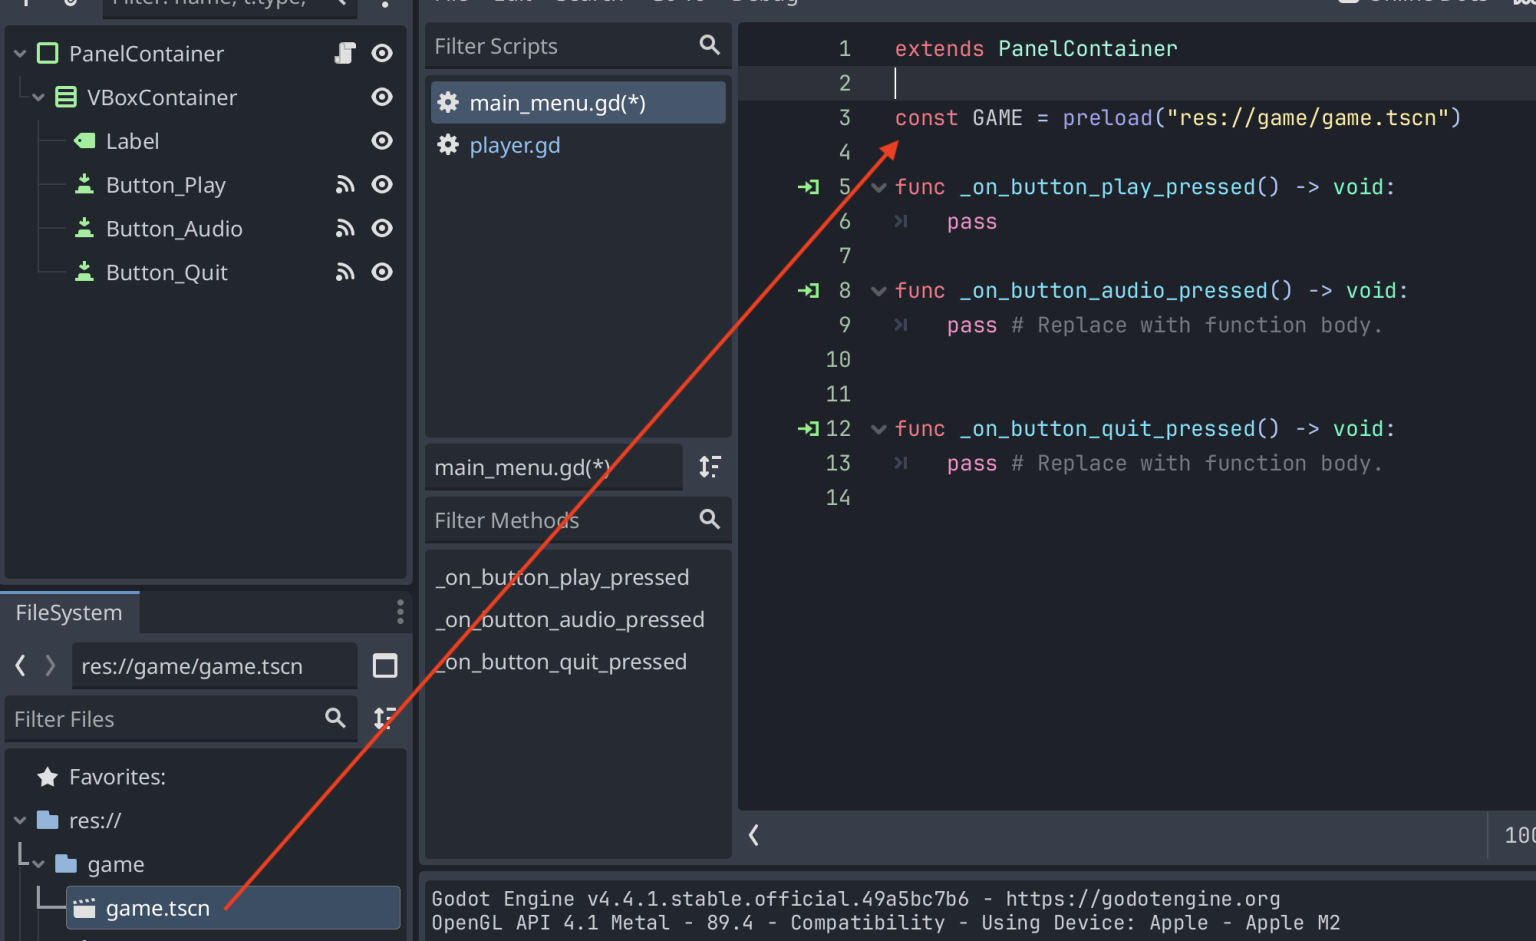Click the connection arrow in line 5 gutter
Image resolution: width=1536 pixels, height=941 pixels.
tap(807, 187)
